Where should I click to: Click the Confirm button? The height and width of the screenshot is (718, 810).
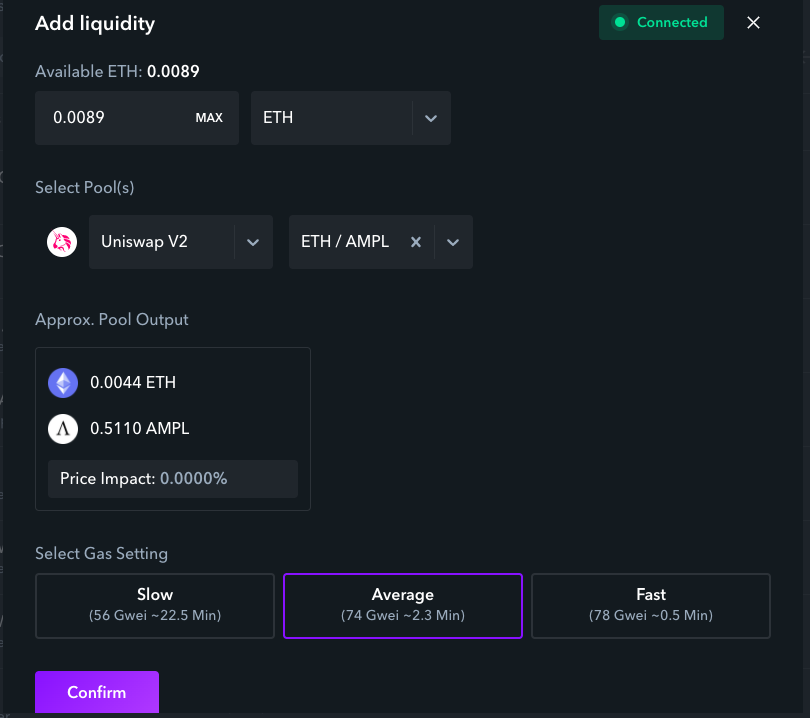(97, 692)
